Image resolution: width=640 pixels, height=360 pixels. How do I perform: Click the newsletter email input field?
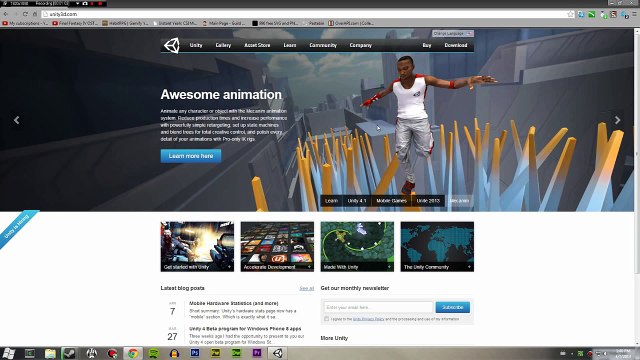[x=378, y=307]
